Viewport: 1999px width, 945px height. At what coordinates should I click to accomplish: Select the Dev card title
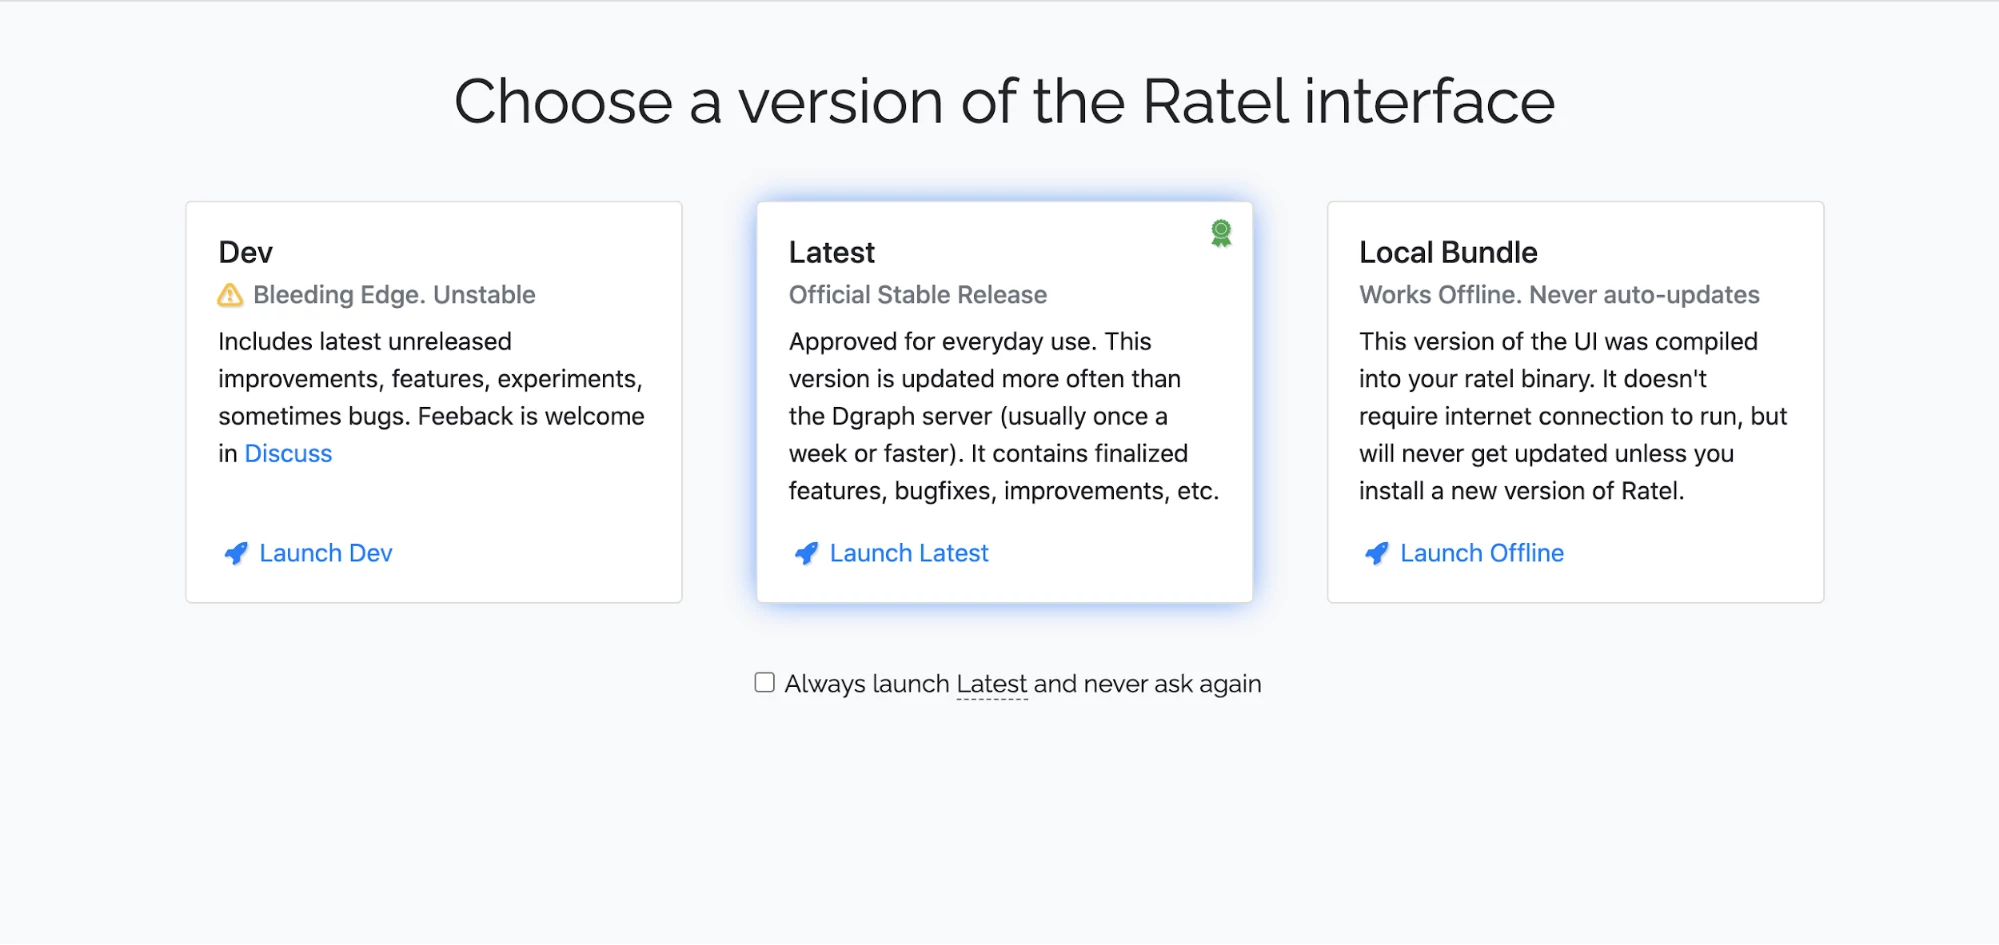(246, 252)
